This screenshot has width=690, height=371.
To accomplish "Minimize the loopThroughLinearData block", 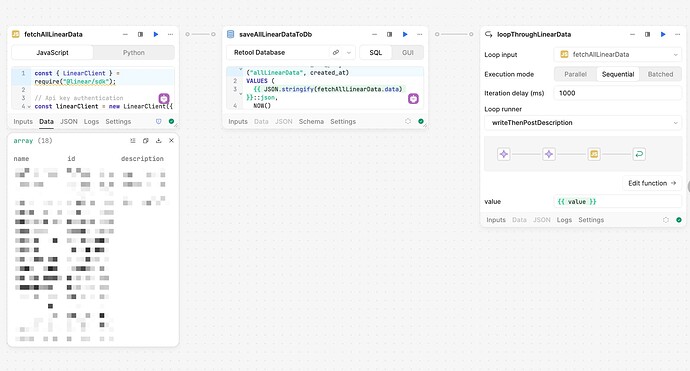I will click(632, 34).
